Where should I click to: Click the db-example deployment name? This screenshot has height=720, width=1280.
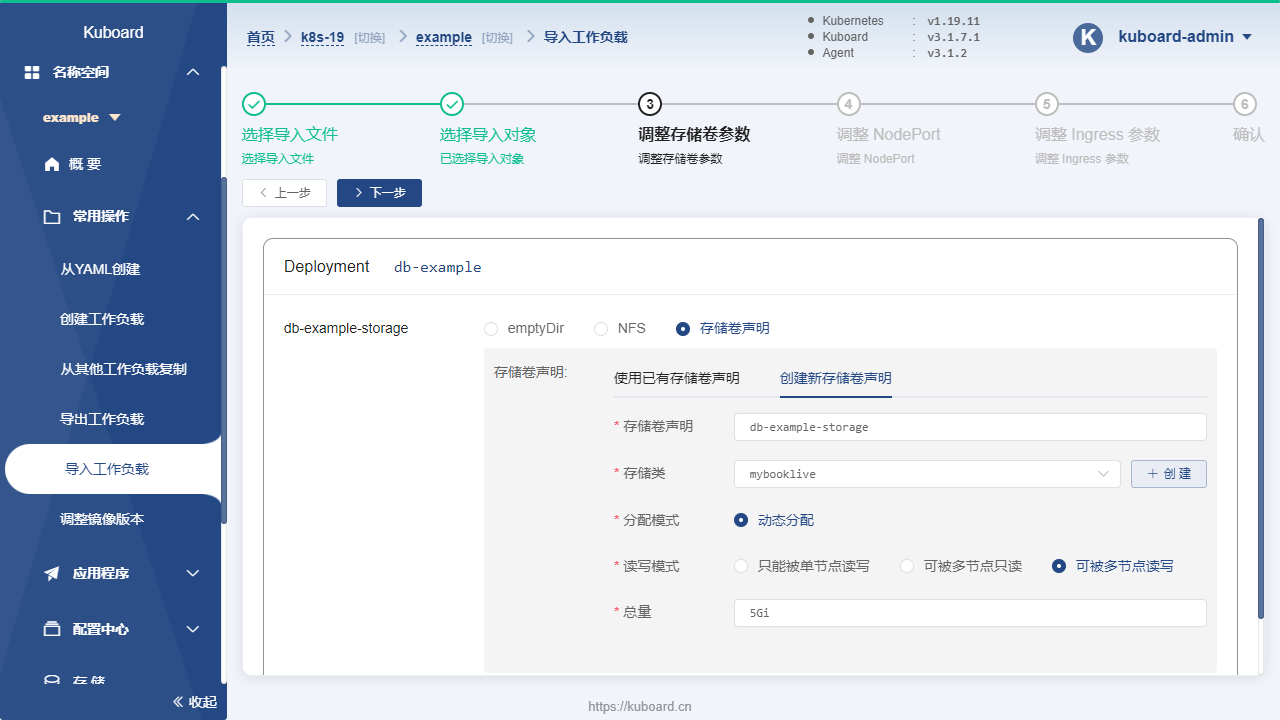tap(438, 267)
